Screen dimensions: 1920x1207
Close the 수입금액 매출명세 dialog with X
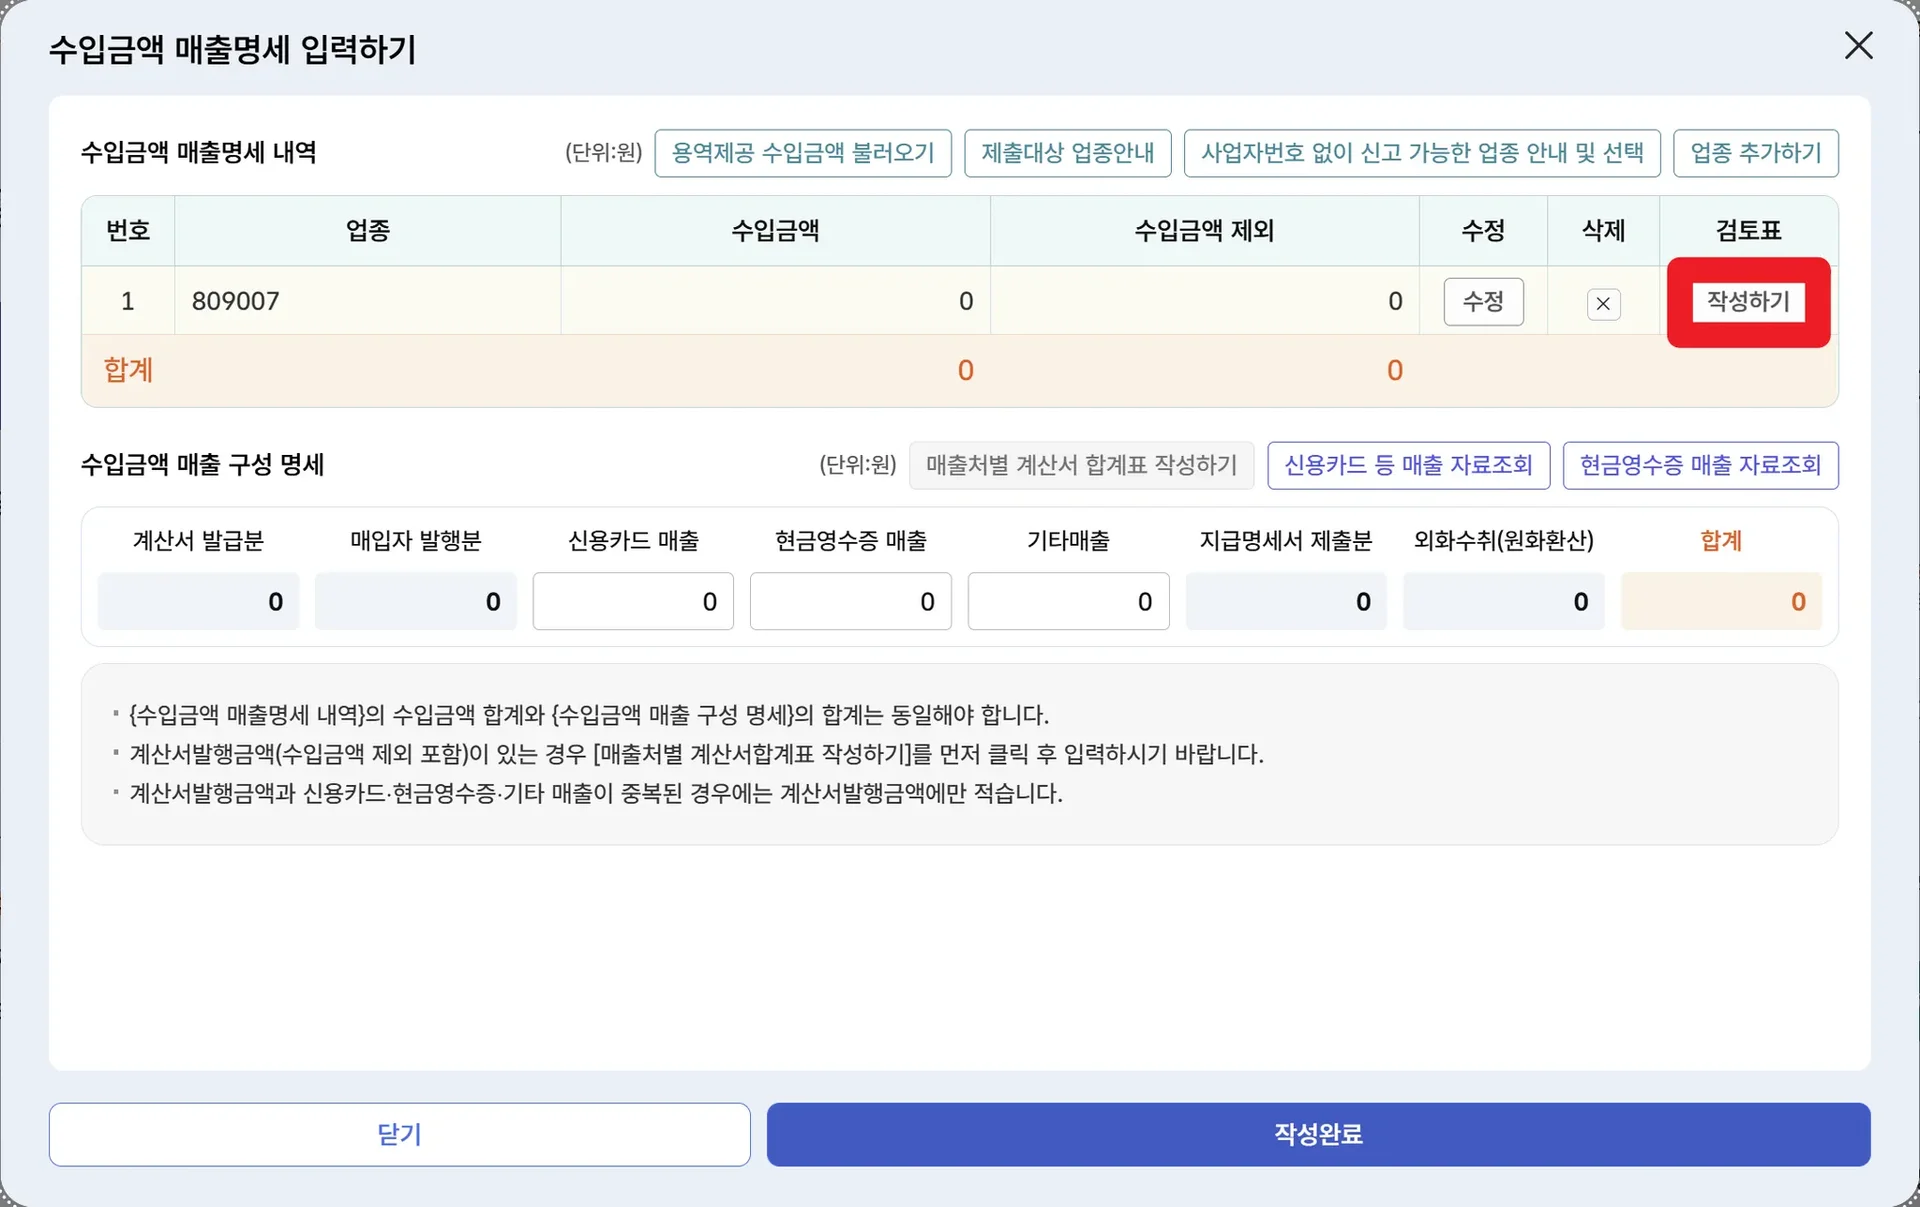tap(1858, 45)
